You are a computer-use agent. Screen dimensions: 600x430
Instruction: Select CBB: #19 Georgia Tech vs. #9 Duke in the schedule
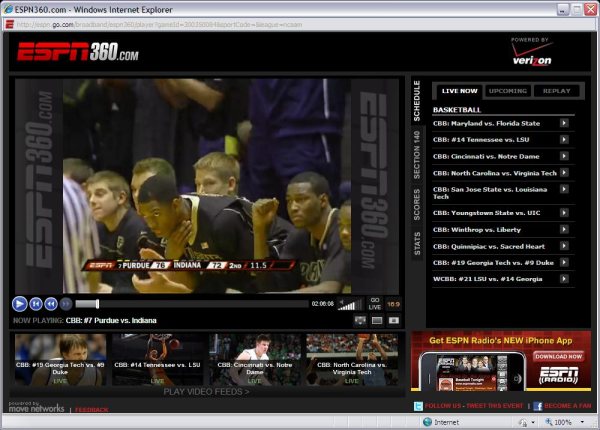(493, 262)
